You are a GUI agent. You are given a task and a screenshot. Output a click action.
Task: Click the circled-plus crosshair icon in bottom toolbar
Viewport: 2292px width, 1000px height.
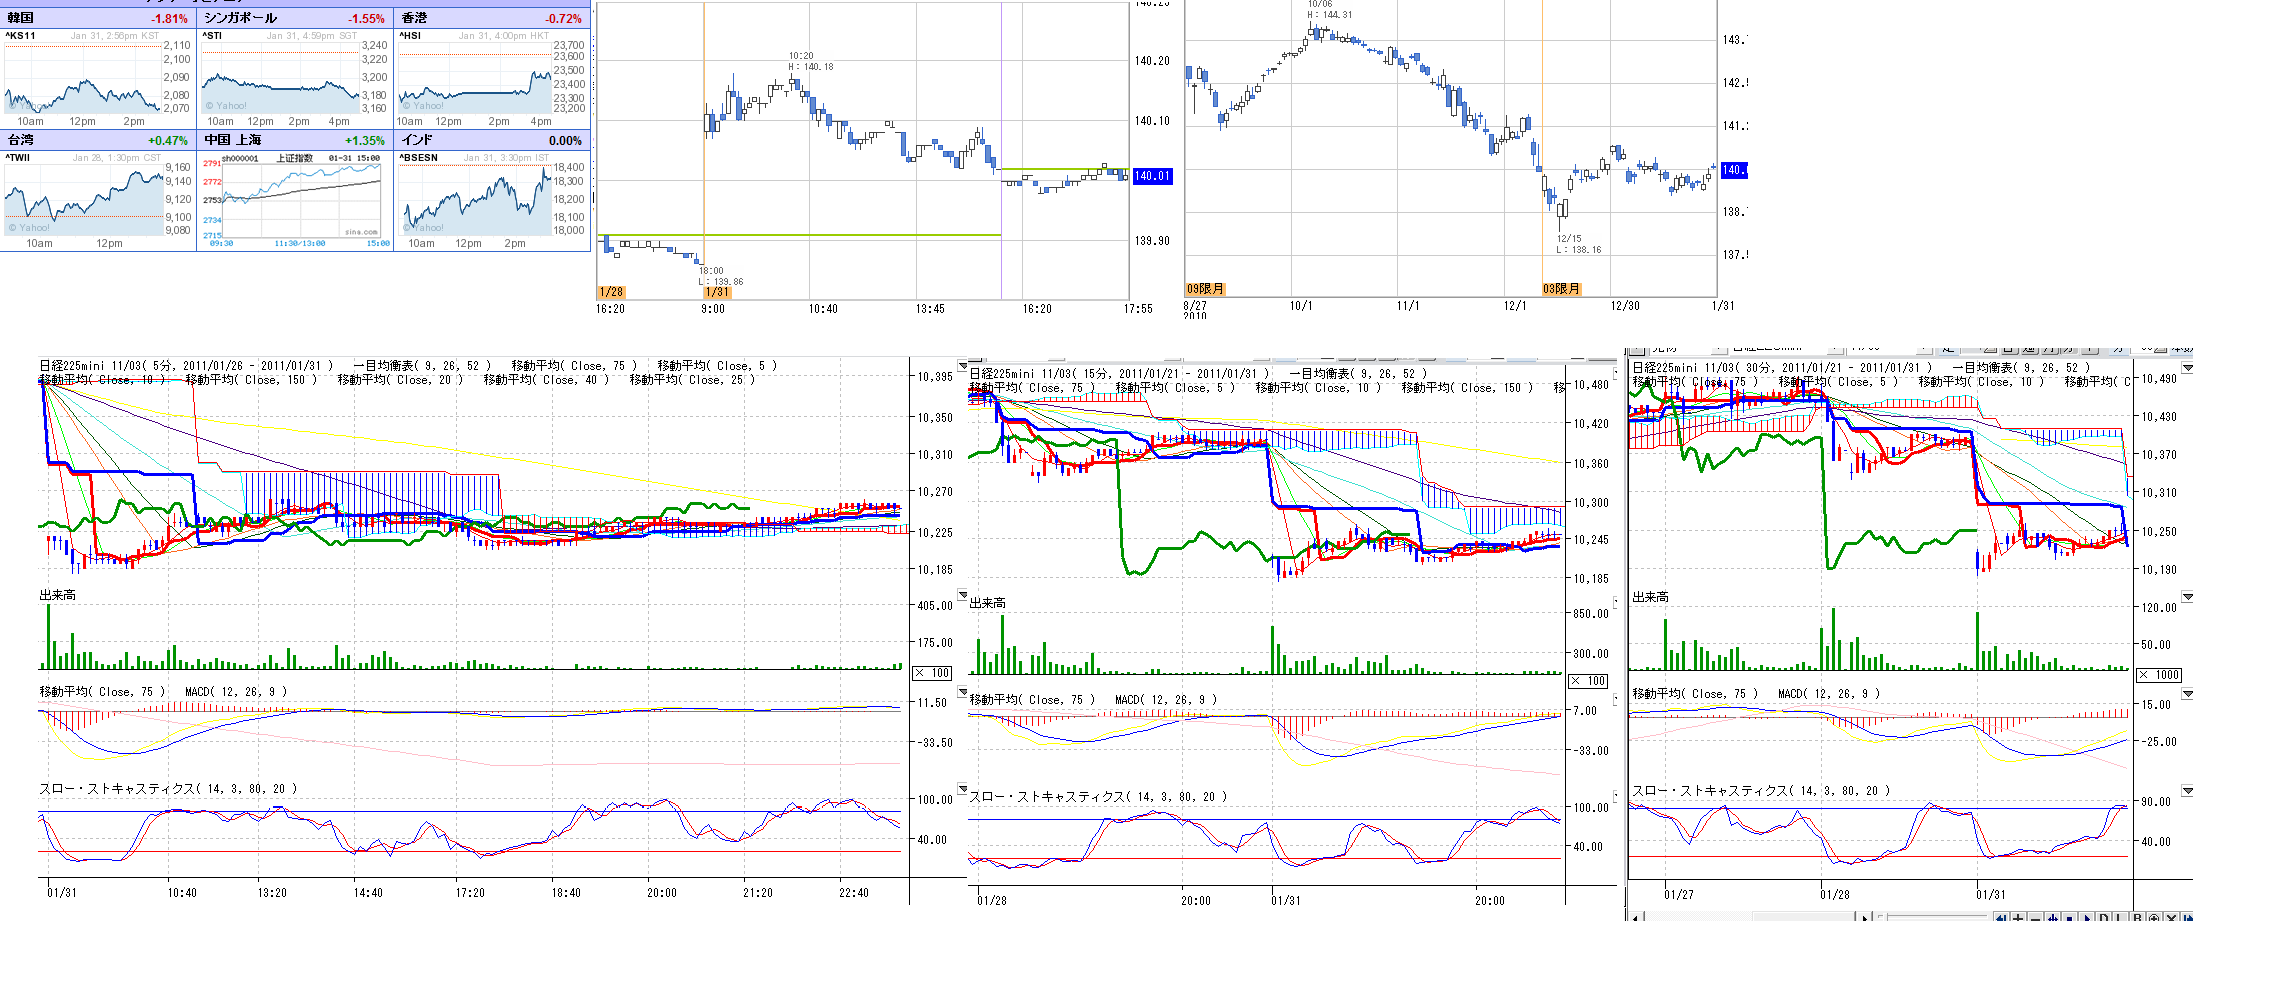coord(2154,918)
